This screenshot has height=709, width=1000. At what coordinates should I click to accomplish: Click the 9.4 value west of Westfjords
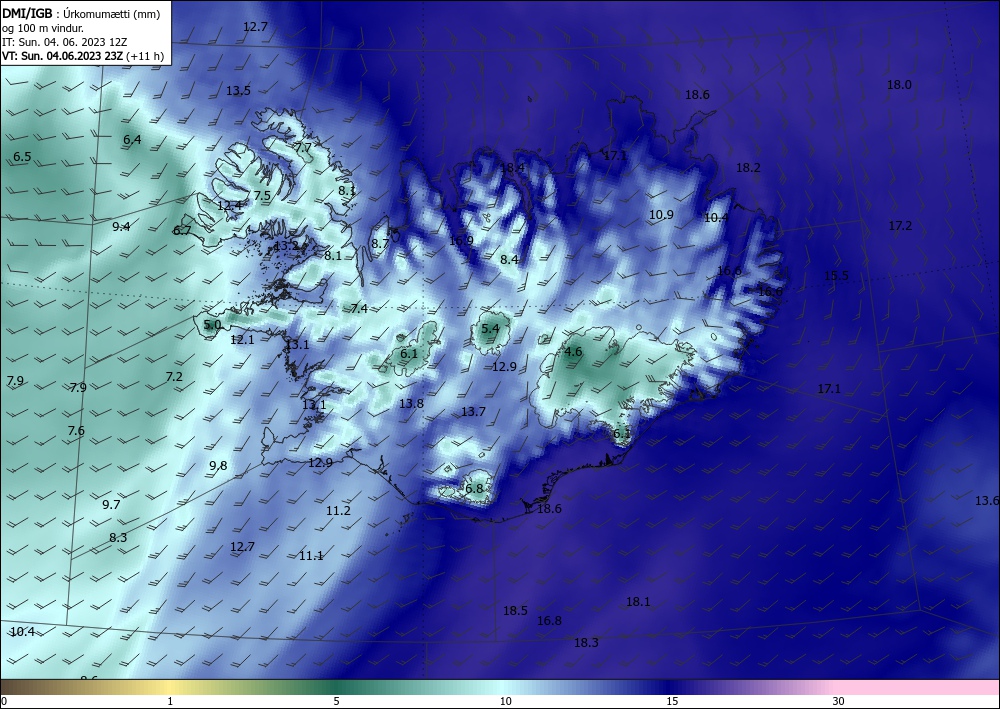click(x=121, y=226)
